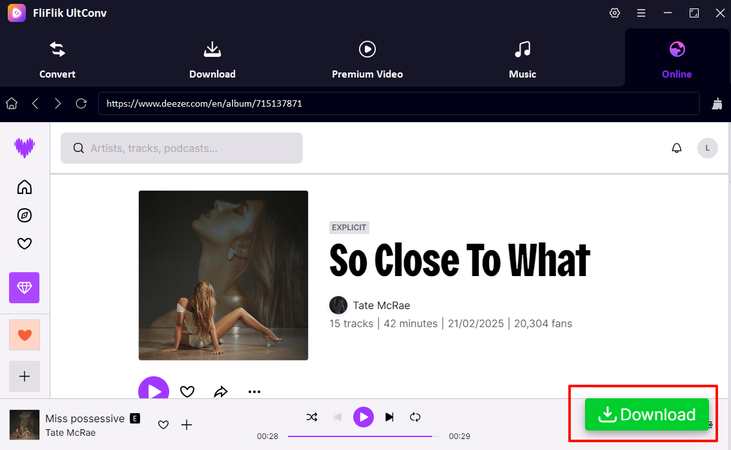731x450 pixels.
Task: Open FliFlik settings gear icon
Action: tap(614, 13)
